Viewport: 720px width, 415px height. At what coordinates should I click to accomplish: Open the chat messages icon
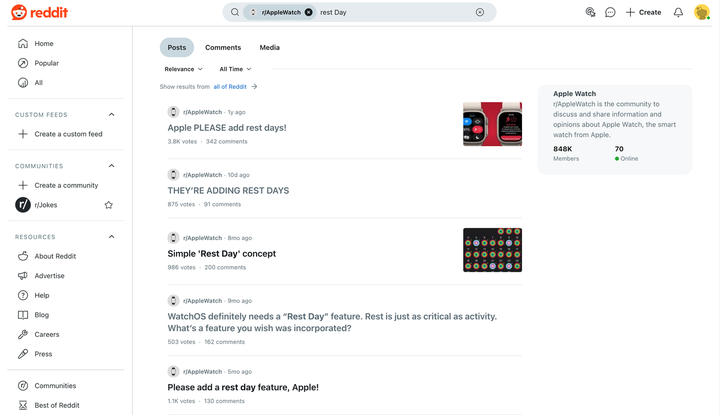point(610,12)
